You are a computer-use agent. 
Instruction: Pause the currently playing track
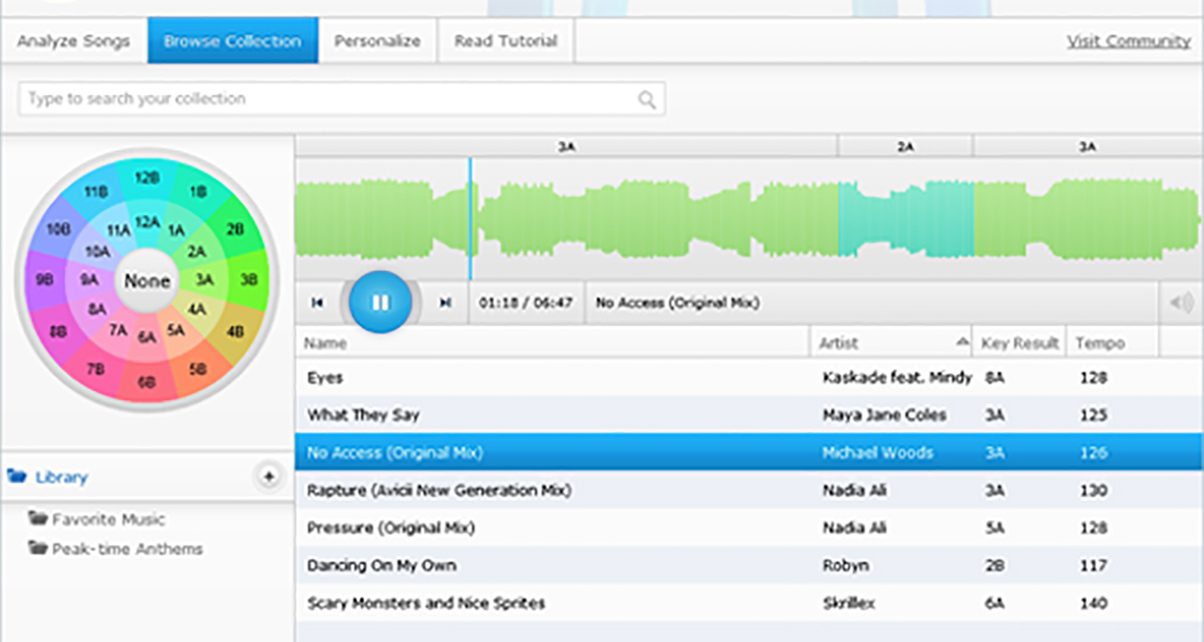[x=380, y=302]
